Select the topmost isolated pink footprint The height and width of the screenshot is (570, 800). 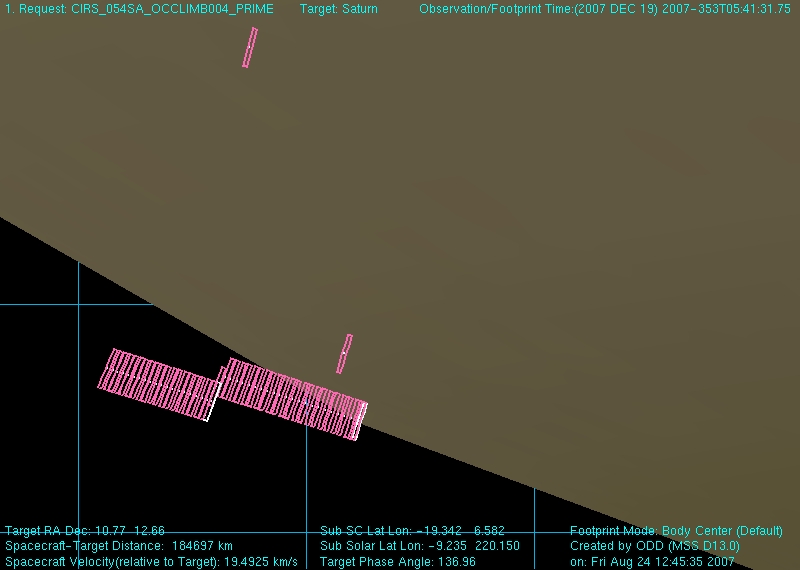(250, 47)
